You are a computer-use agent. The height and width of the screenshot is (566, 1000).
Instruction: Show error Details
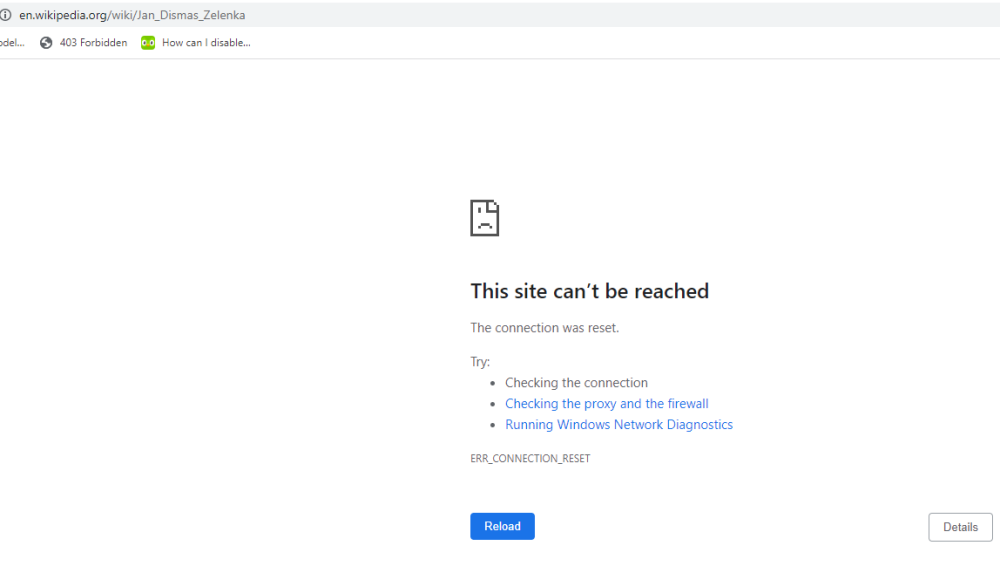[x=960, y=527]
